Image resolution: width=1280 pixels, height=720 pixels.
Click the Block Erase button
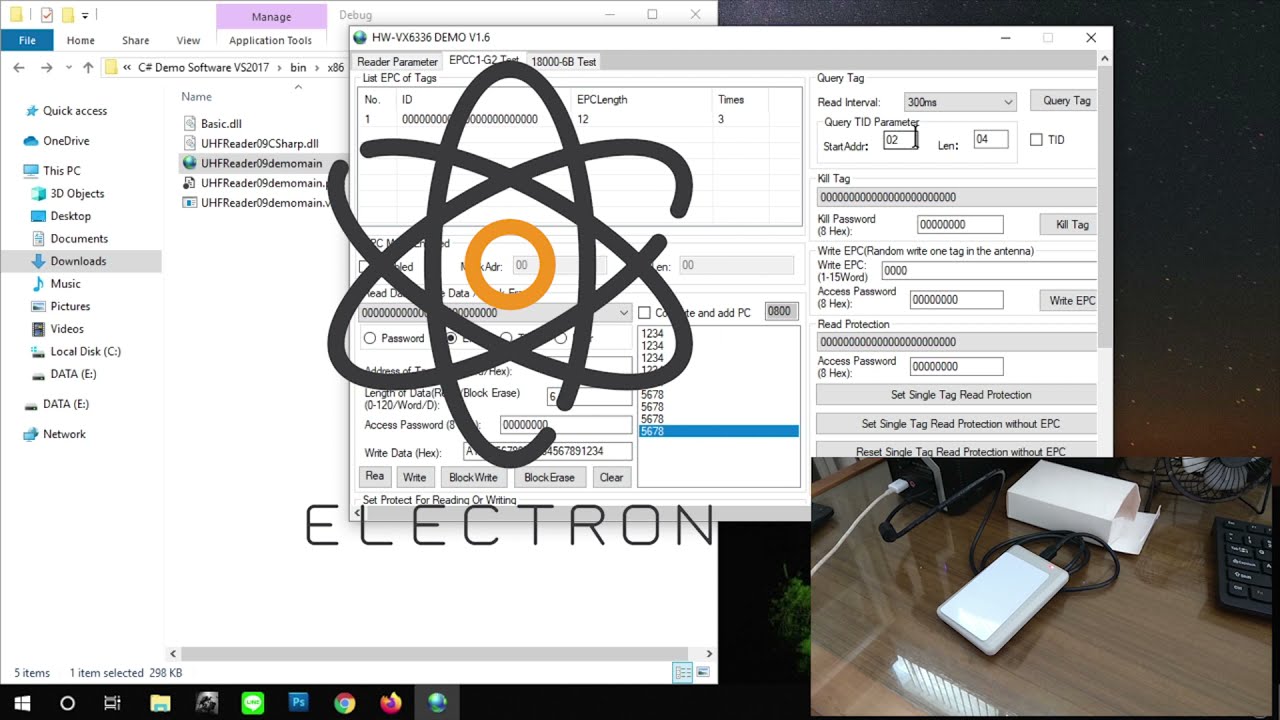point(549,477)
